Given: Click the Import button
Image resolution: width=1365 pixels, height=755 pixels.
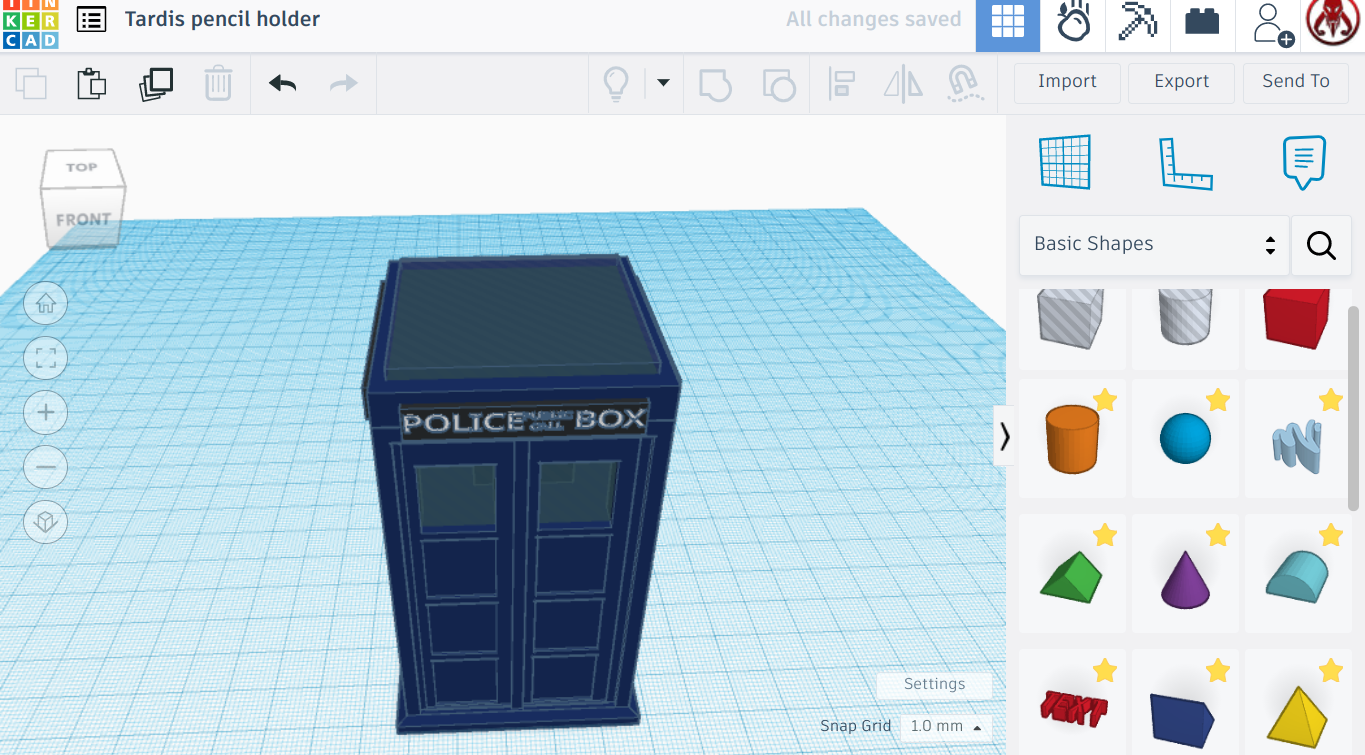Looking at the screenshot, I should 1067,83.
